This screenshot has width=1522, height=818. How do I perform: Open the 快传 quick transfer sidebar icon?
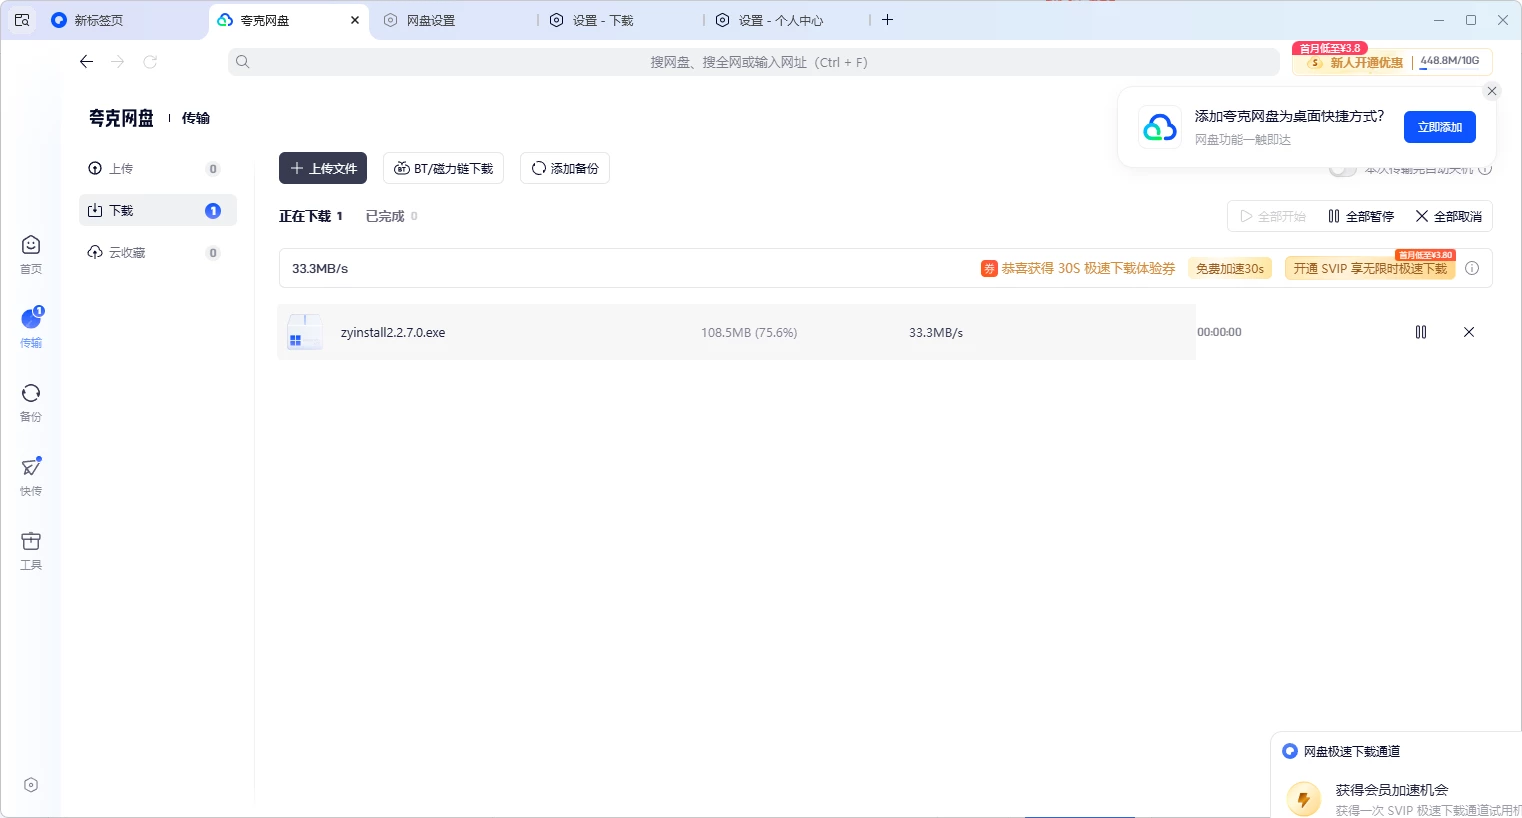click(31, 476)
